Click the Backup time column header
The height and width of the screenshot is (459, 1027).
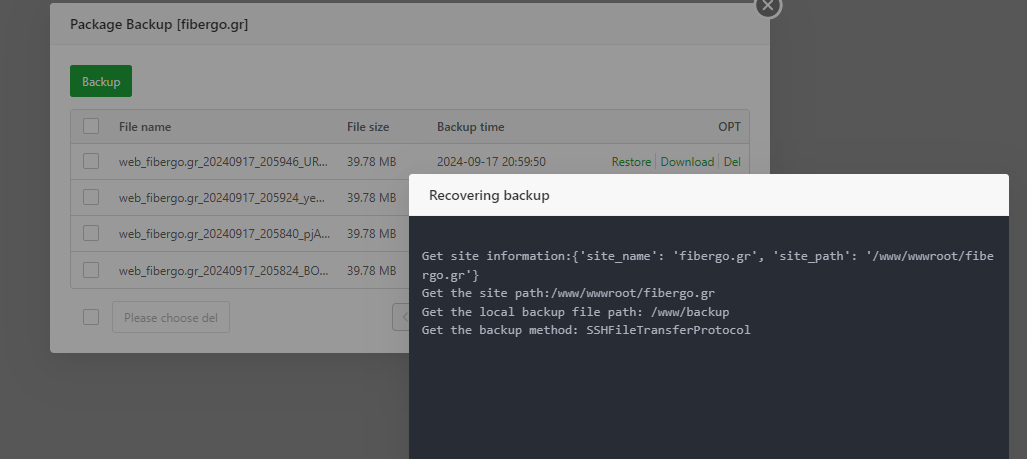pos(470,127)
